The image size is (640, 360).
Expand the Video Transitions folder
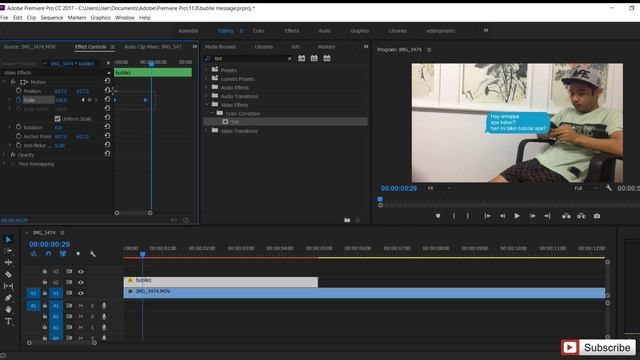click(206, 131)
